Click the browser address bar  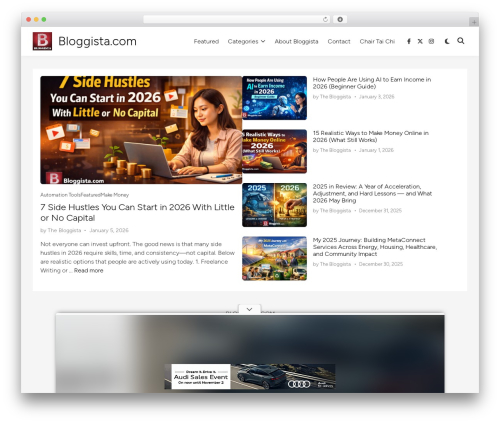tap(236, 20)
